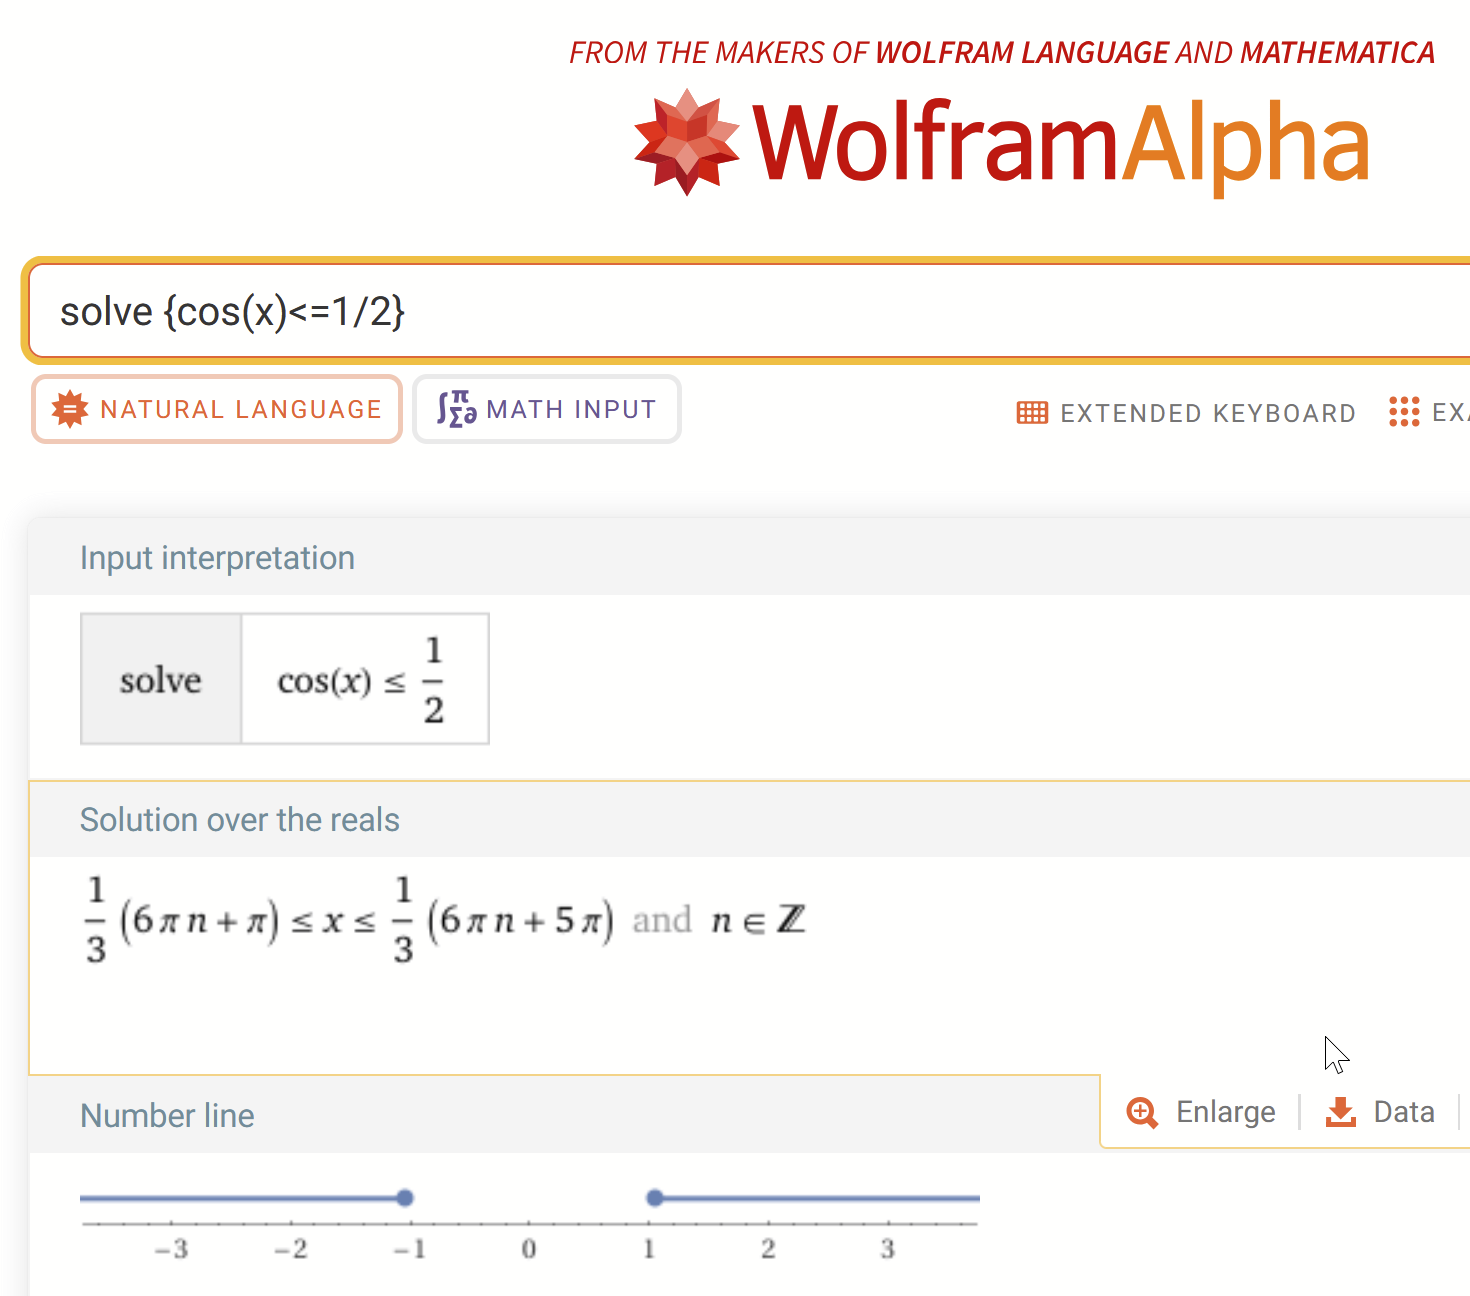Image resolution: width=1470 pixels, height=1296 pixels.
Task: Open the Solution over the reals pod
Action: (240, 819)
